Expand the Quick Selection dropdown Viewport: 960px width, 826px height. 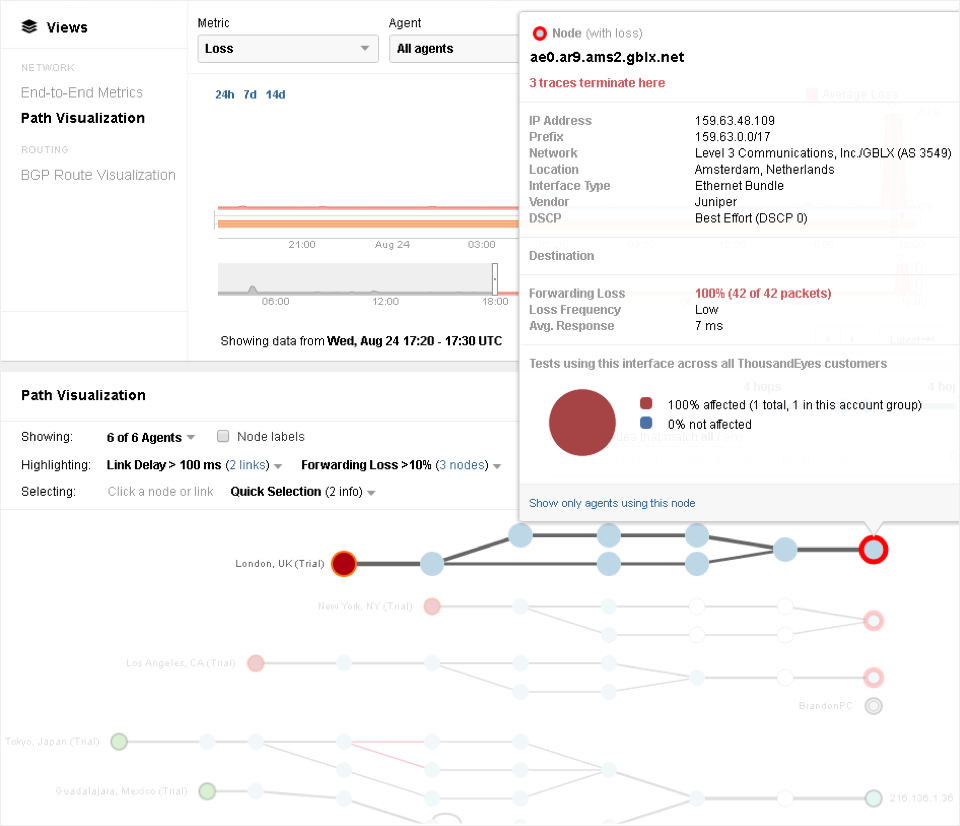point(302,492)
